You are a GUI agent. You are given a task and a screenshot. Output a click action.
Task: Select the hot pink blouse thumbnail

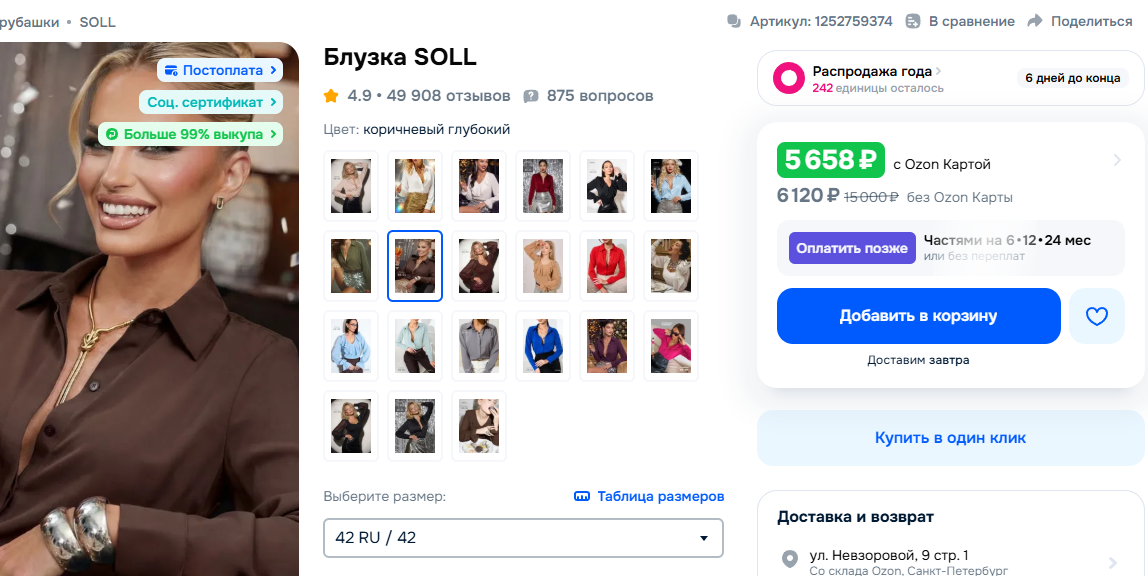point(671,346)
